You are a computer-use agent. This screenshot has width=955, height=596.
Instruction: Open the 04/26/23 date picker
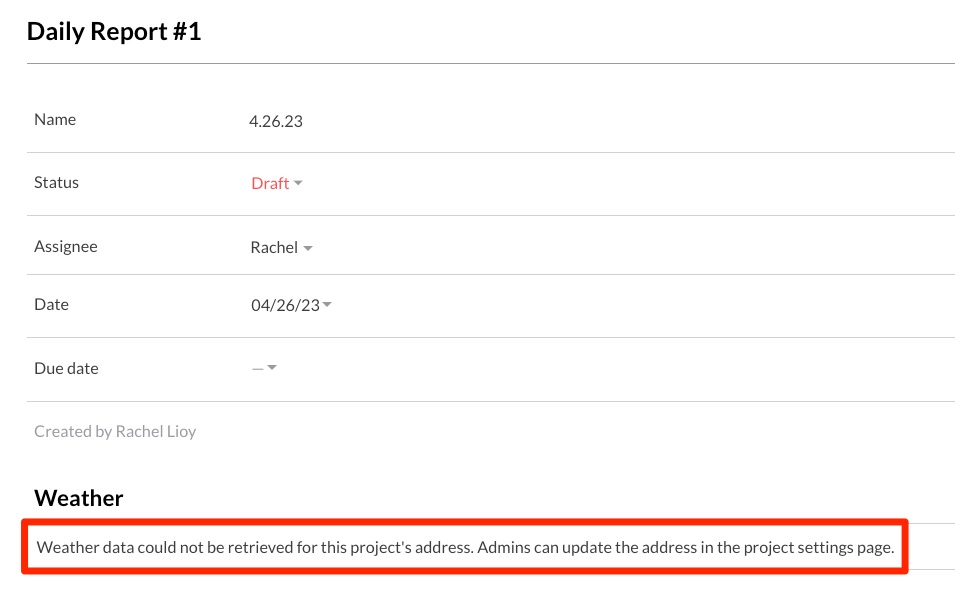pos(285,305)
